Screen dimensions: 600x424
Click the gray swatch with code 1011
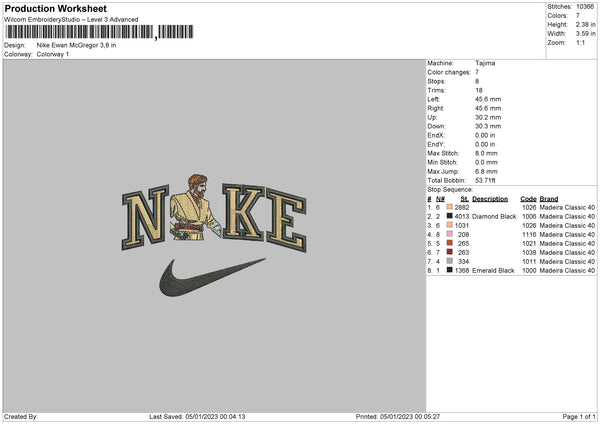450,261
